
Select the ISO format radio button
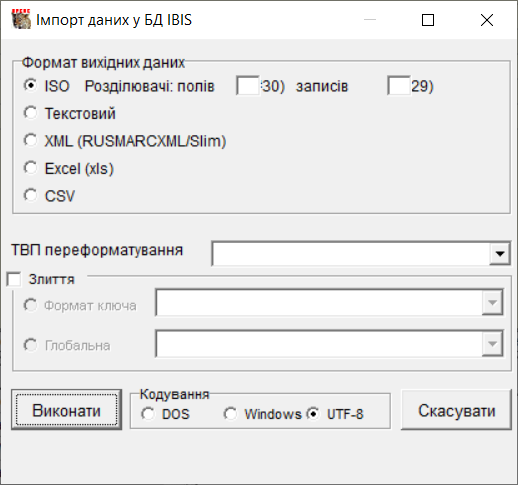(31, 85)
